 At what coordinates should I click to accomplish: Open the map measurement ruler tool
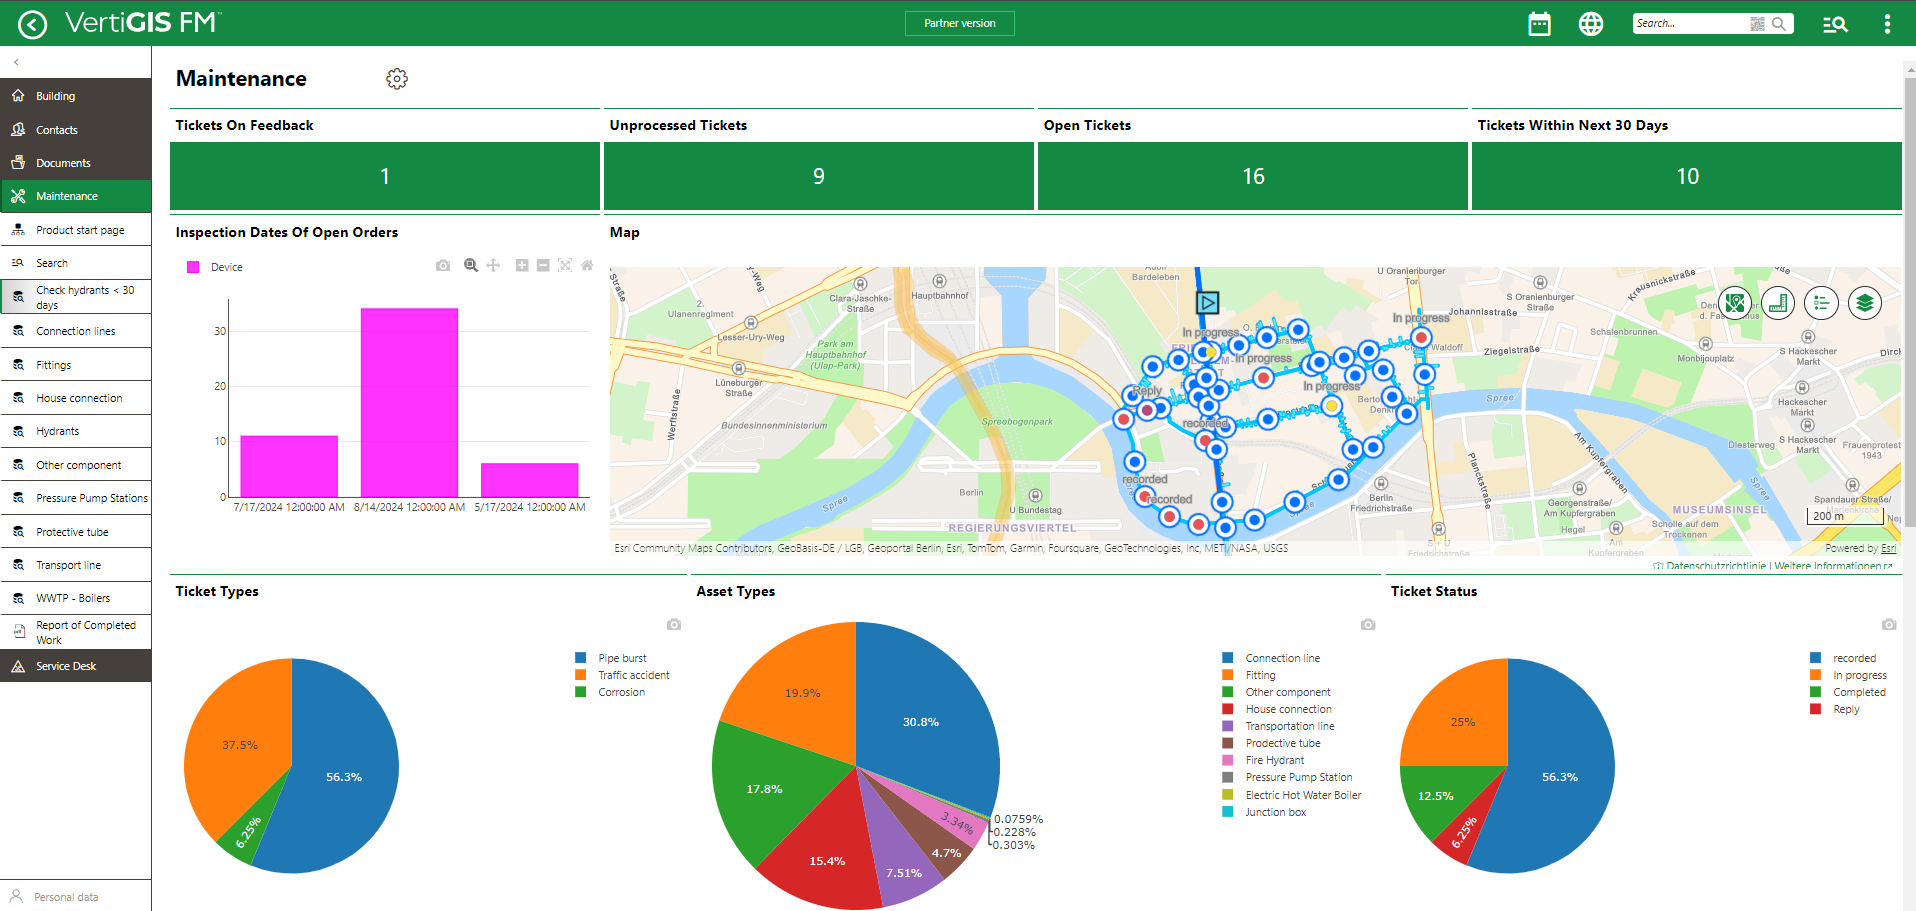(x=1778, y=302)
